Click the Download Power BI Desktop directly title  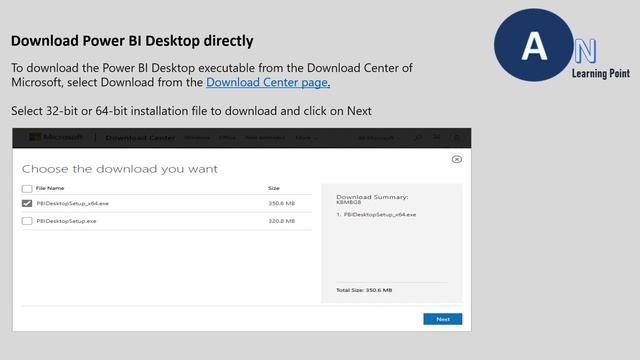coord(132,41)
